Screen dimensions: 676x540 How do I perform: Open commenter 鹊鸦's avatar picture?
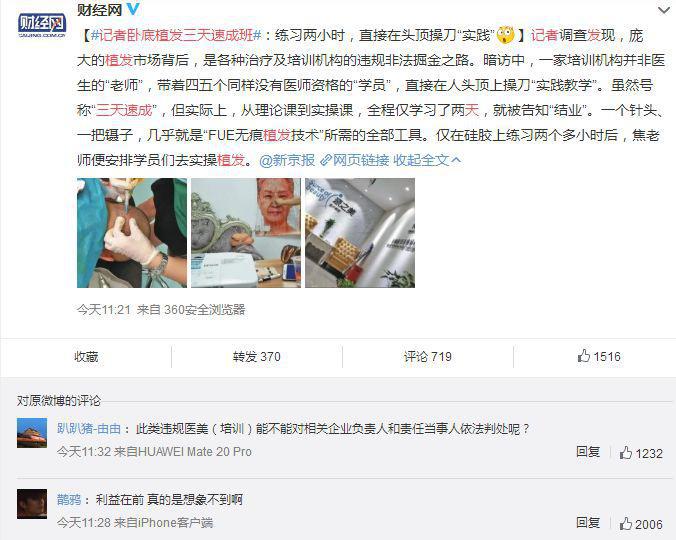point(32,504)
